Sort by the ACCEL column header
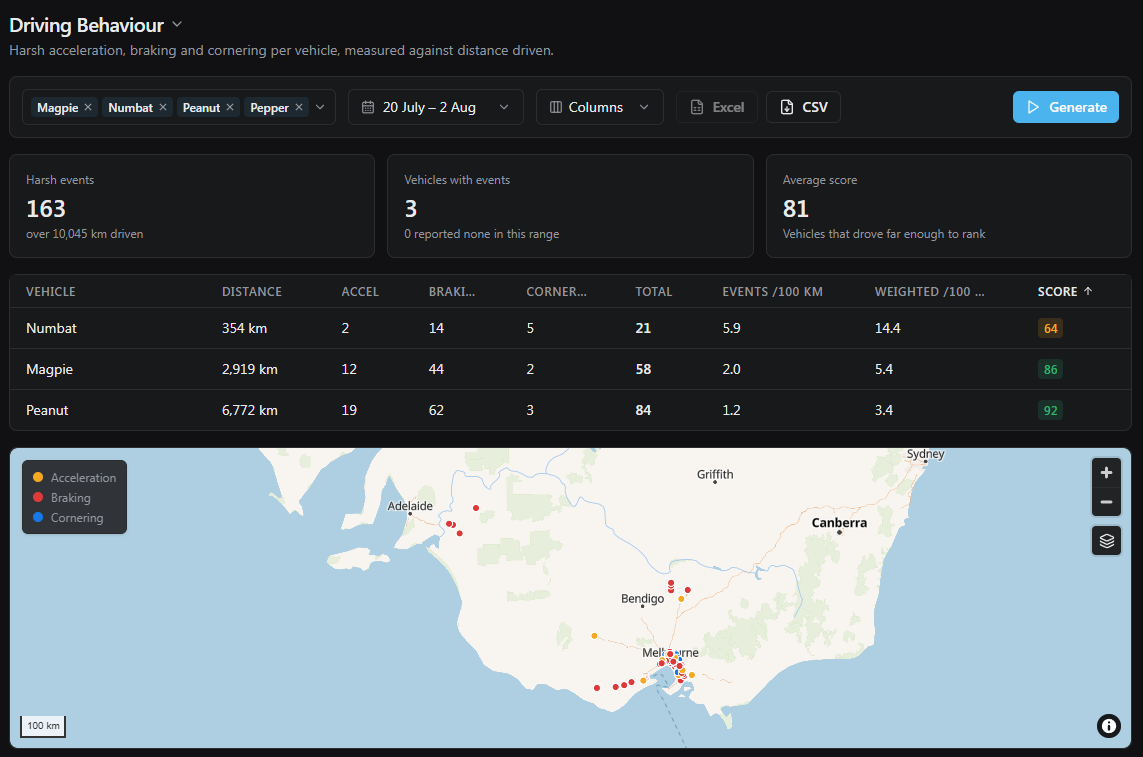Image resolution: width=1143 pixels, height=757 pixels. tap(360, 292)
